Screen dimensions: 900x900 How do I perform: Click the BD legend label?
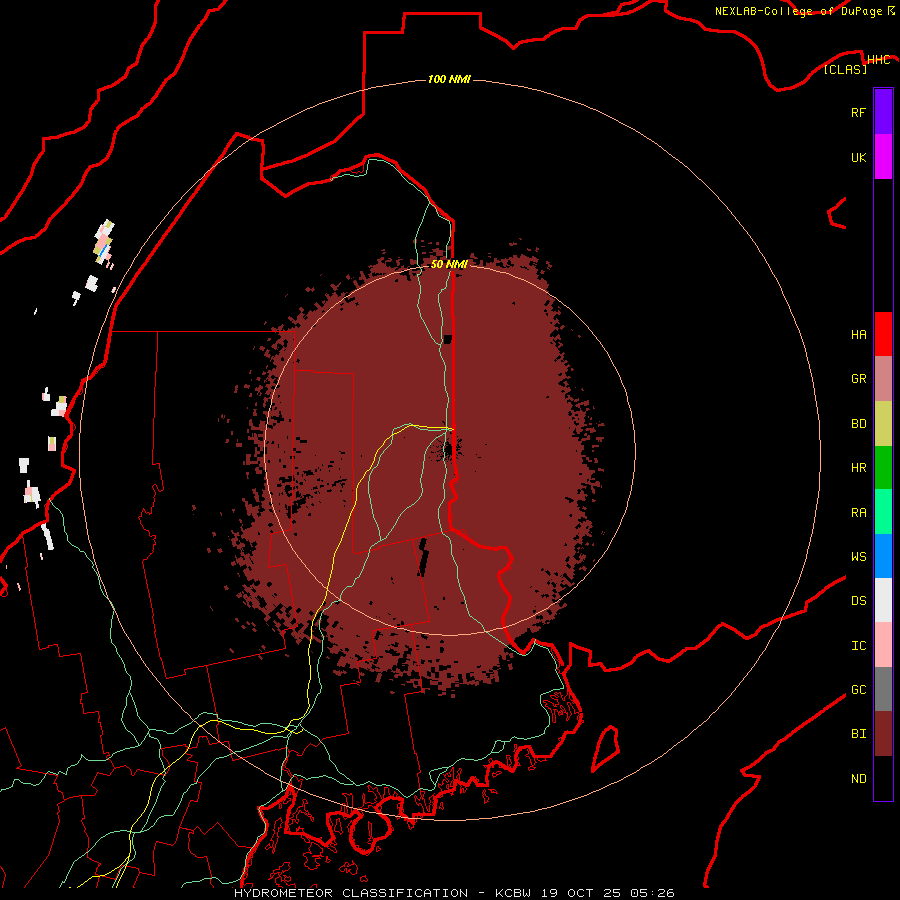point(858,424)
